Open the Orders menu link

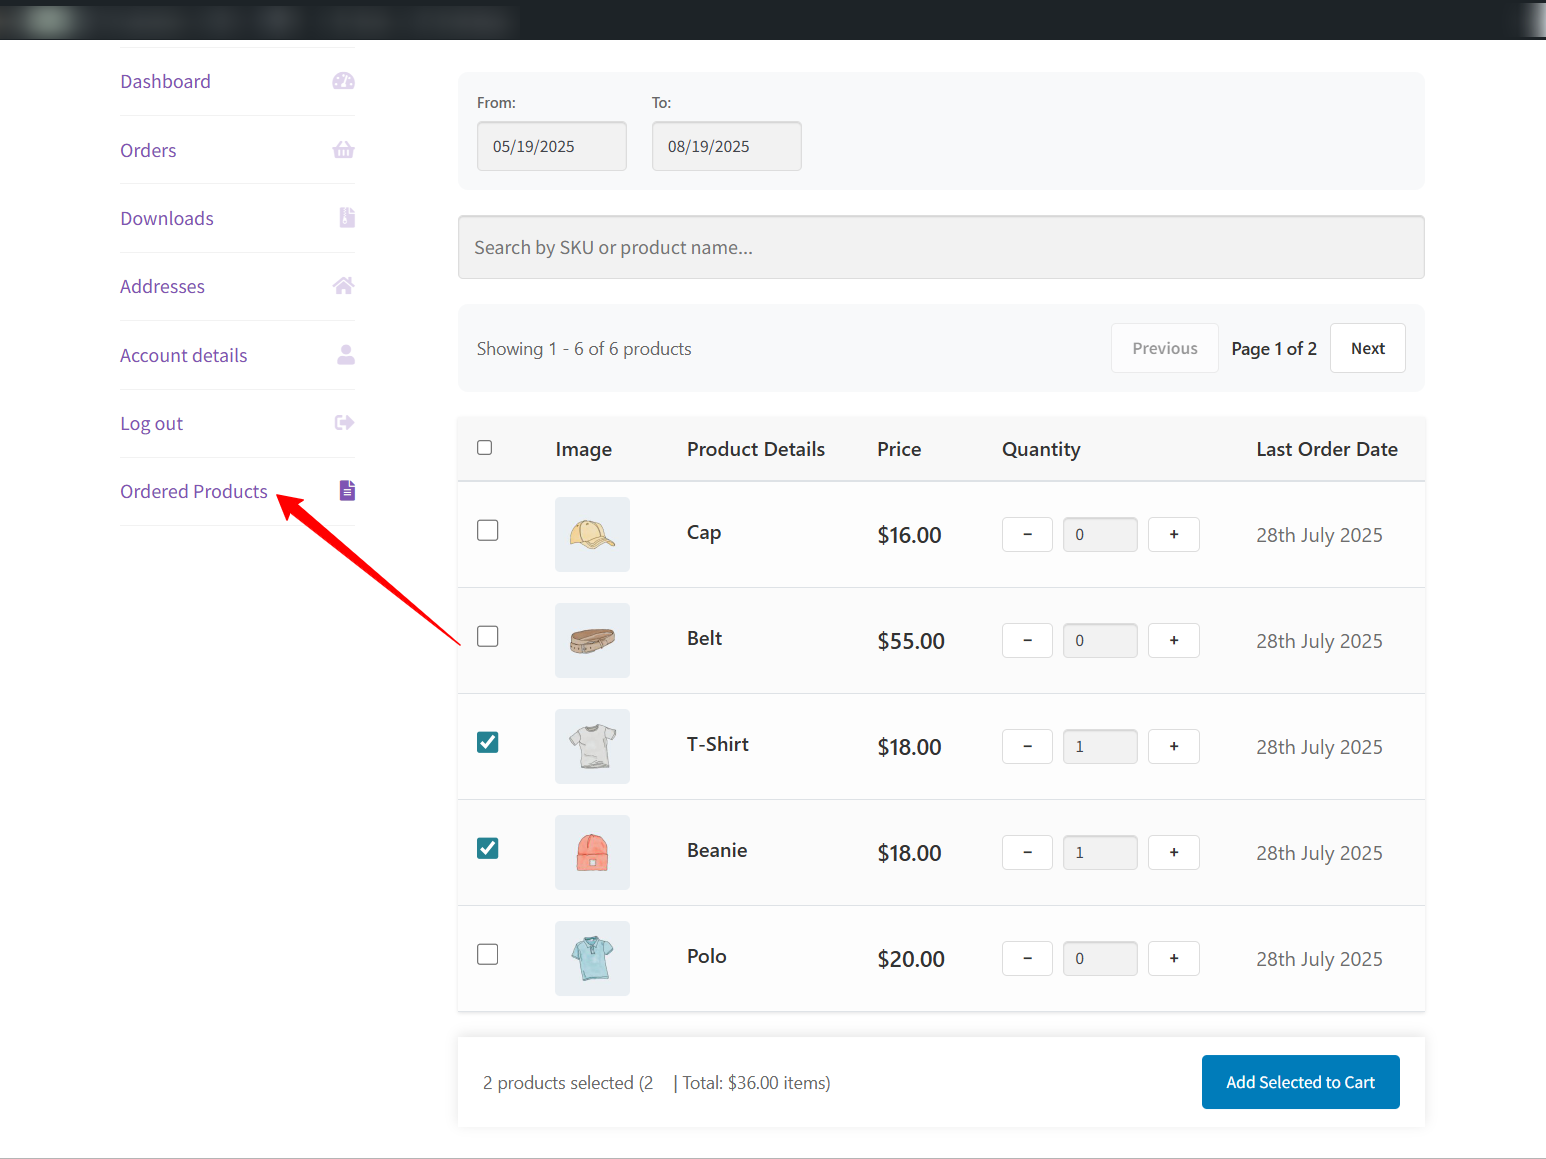pos(148,150)
